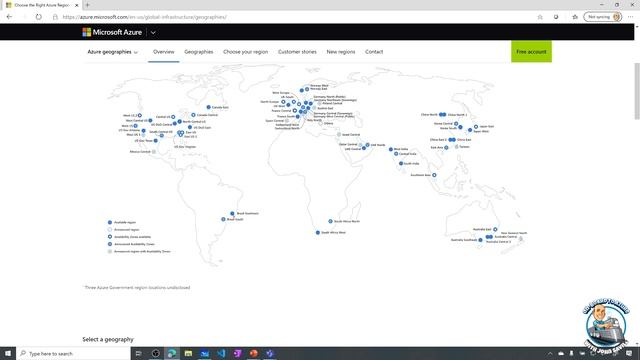
Task: Click the South Africa West marker
Action: coord(318,232)
